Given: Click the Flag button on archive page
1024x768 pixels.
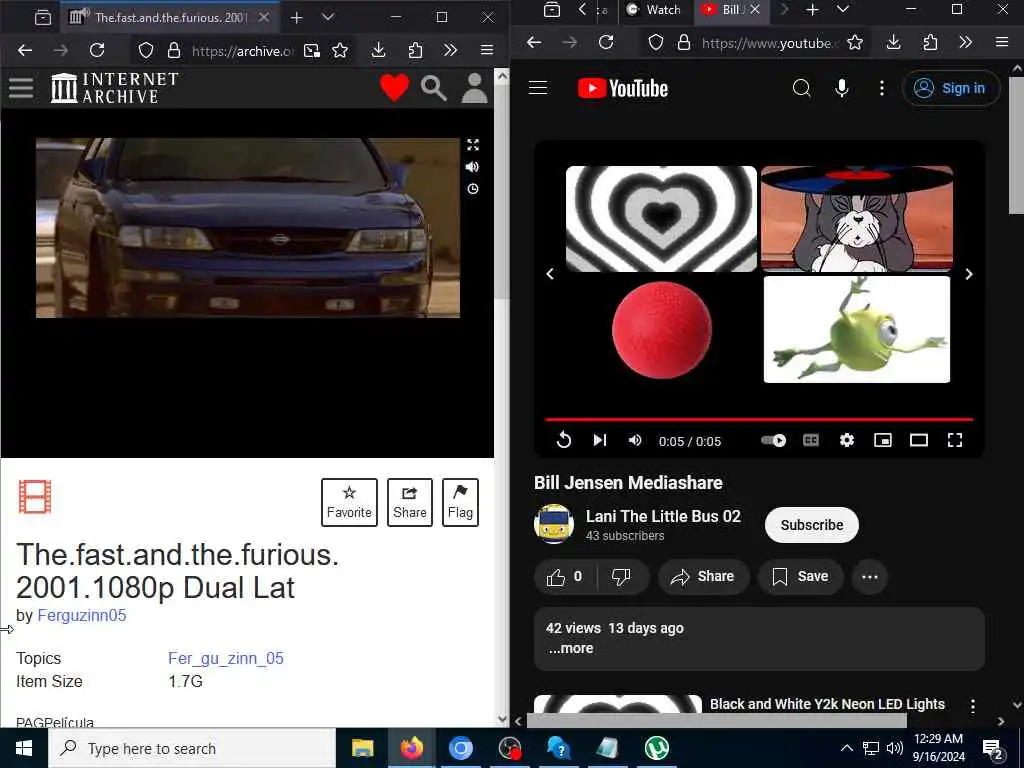Looking at the screenshot, I should [460, 502].
